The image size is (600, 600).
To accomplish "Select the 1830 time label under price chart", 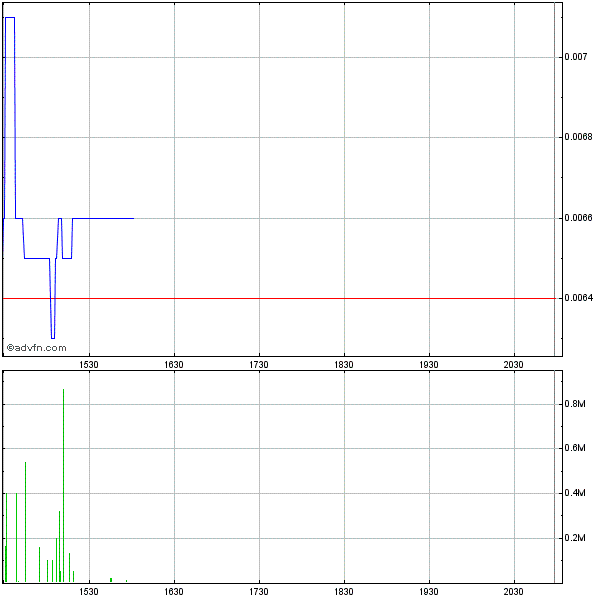I will (x=344, y=365).
